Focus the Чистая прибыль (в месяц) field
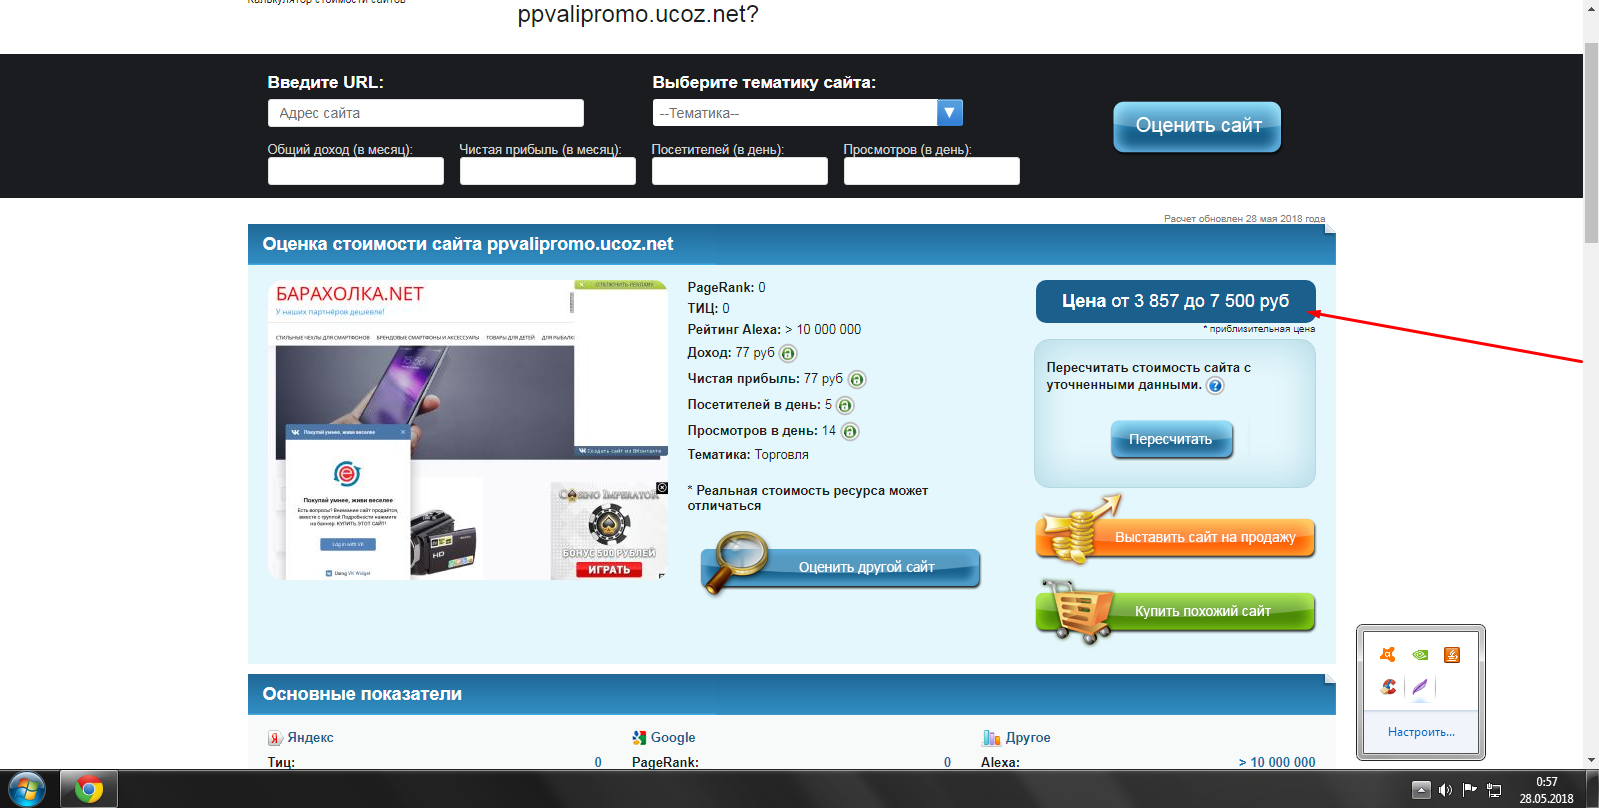Screen dimensions: 1599x808 [548, 171]
